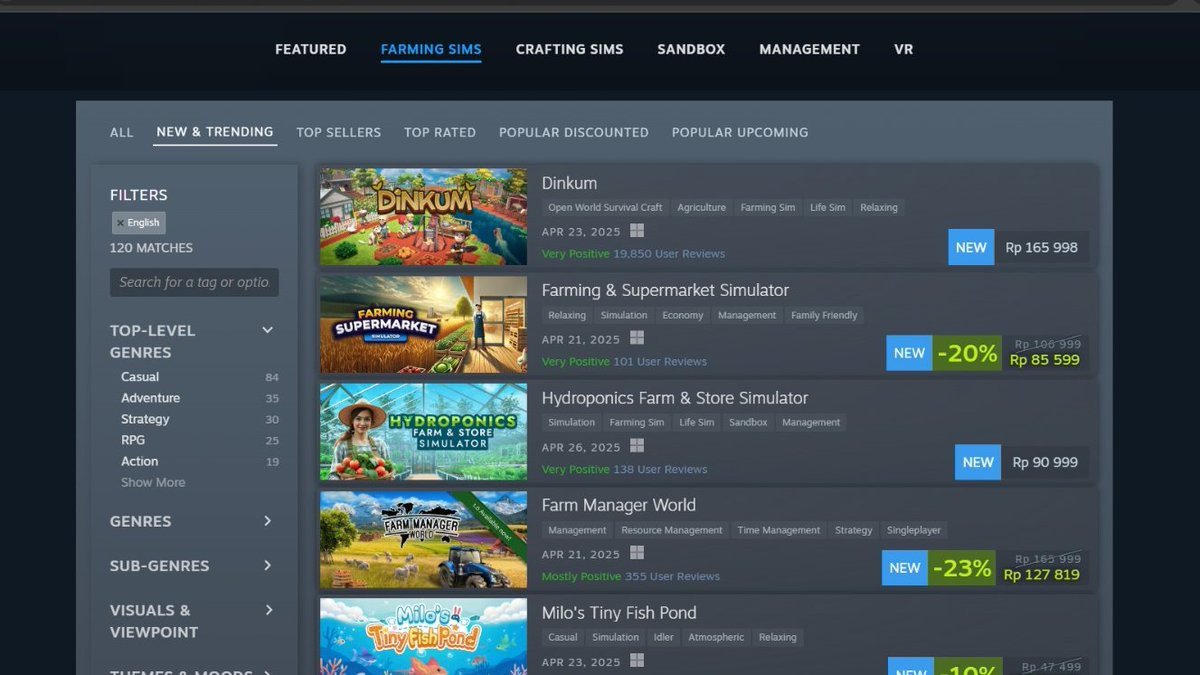Image resolution: width=1200 pixels, height=675 pixels.
Task: Show Popular Upcoming list
Action: click(x=740, y=132)
